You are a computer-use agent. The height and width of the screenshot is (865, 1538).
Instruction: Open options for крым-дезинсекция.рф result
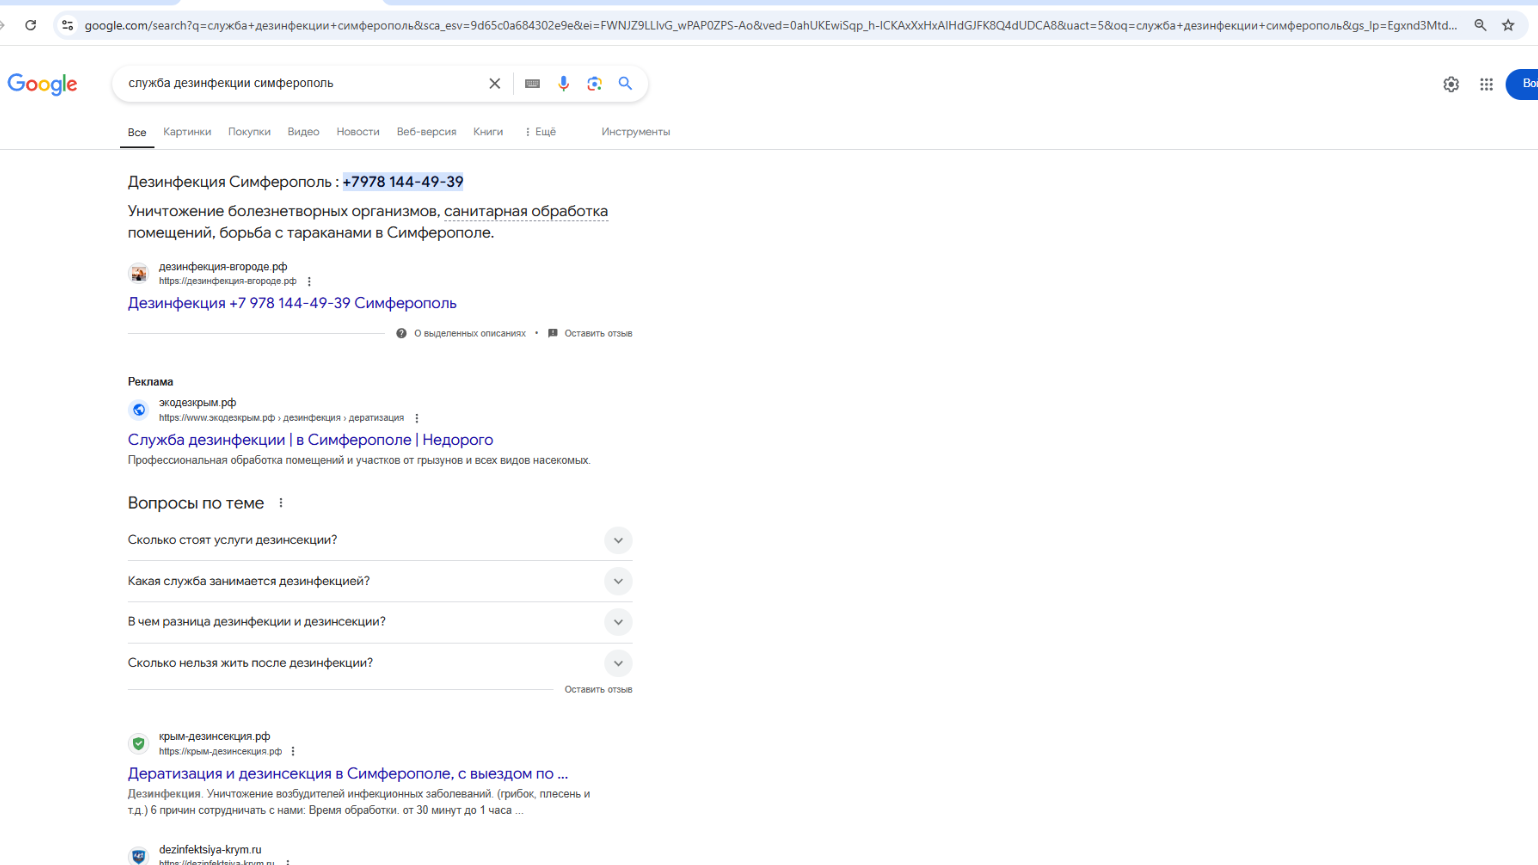pyautogui.click(x=293, y=752)
